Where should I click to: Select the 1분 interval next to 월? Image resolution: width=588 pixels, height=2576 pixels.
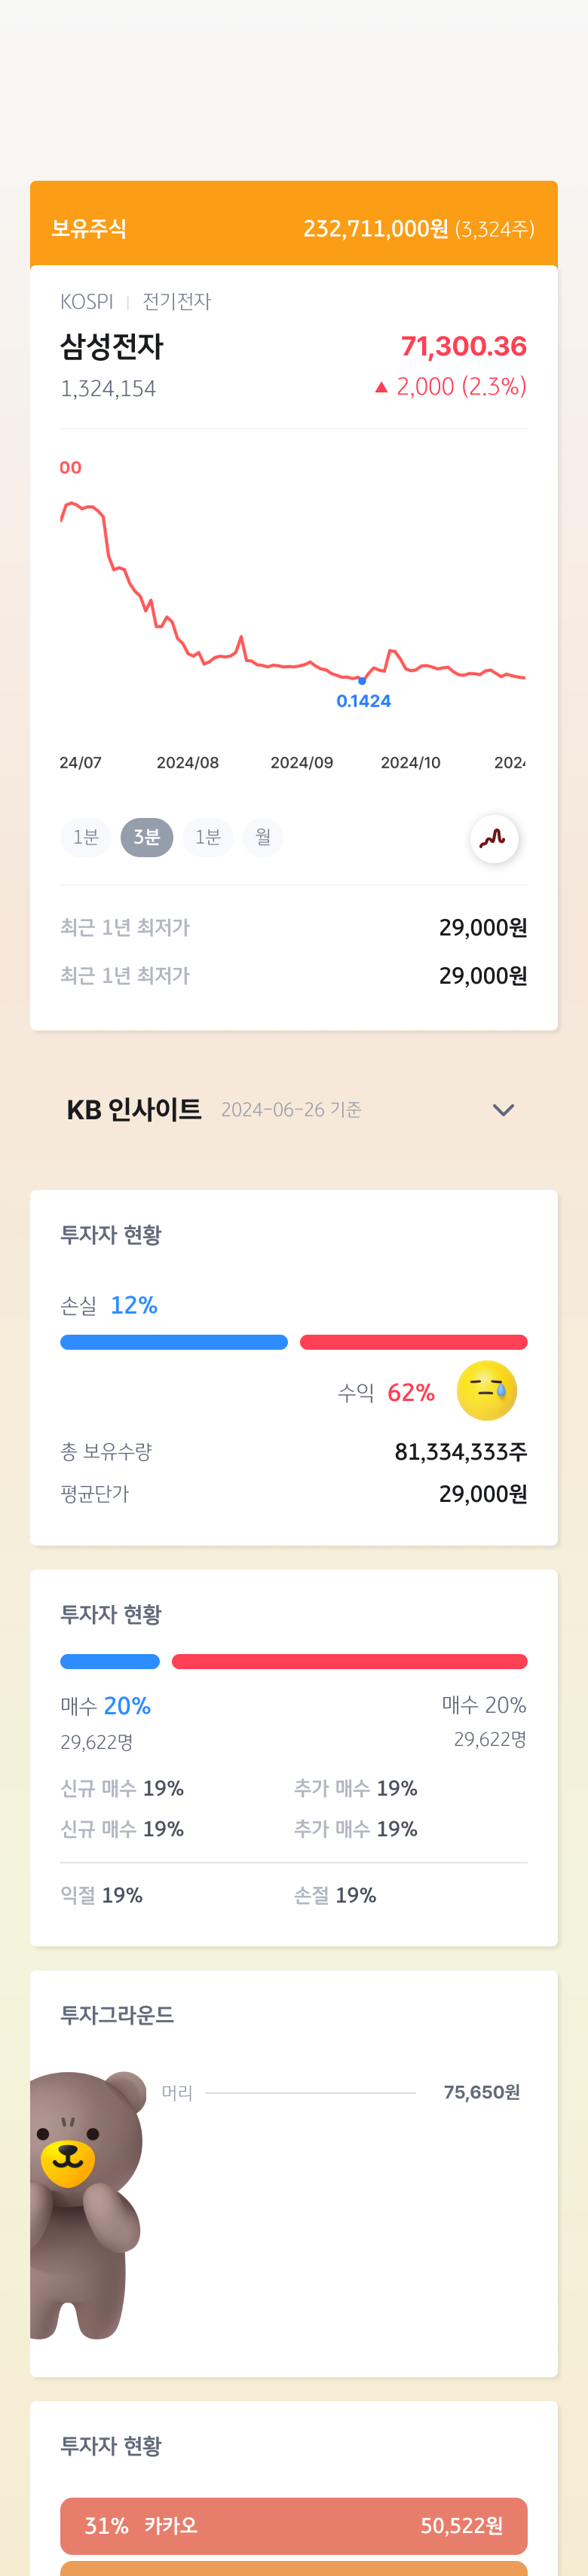(x=208, y=837)
